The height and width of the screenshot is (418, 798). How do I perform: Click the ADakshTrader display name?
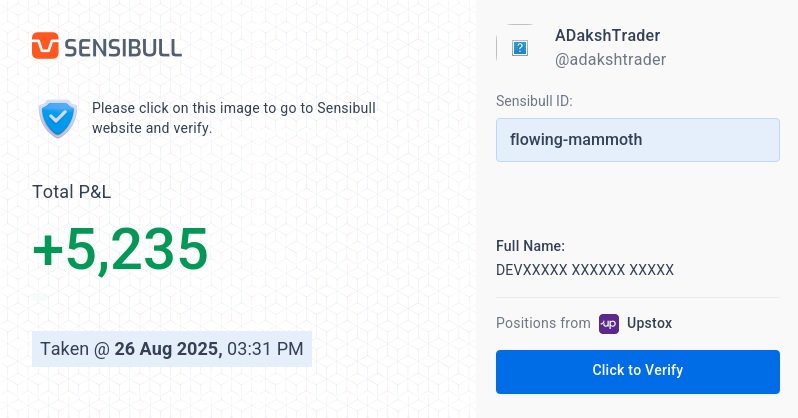point(607,35)
